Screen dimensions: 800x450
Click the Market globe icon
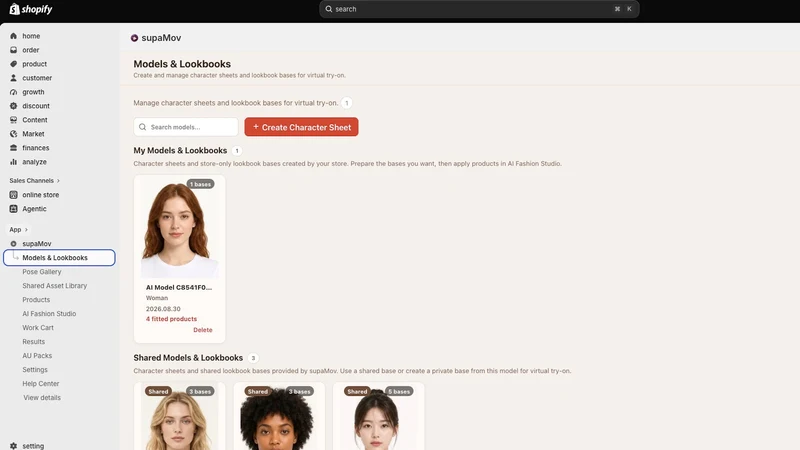pos(13,134)
